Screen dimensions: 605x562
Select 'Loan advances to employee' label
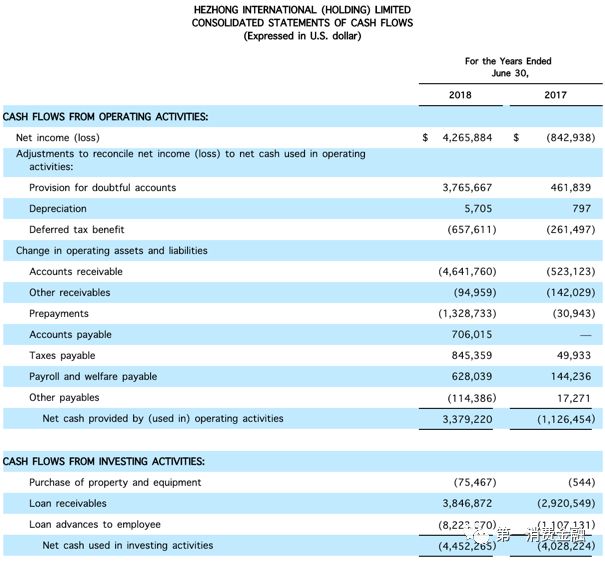coord(95,525)
